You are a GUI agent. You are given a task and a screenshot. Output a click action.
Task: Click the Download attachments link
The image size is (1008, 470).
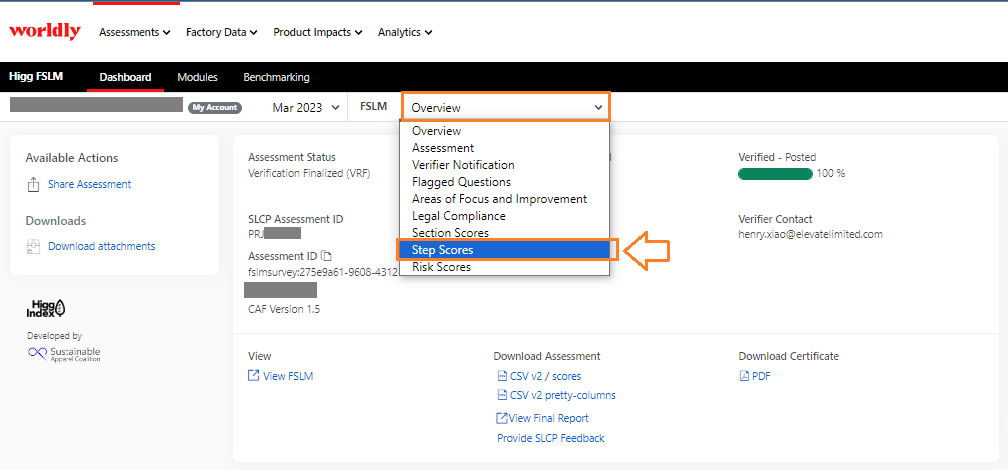click(102, 246)
